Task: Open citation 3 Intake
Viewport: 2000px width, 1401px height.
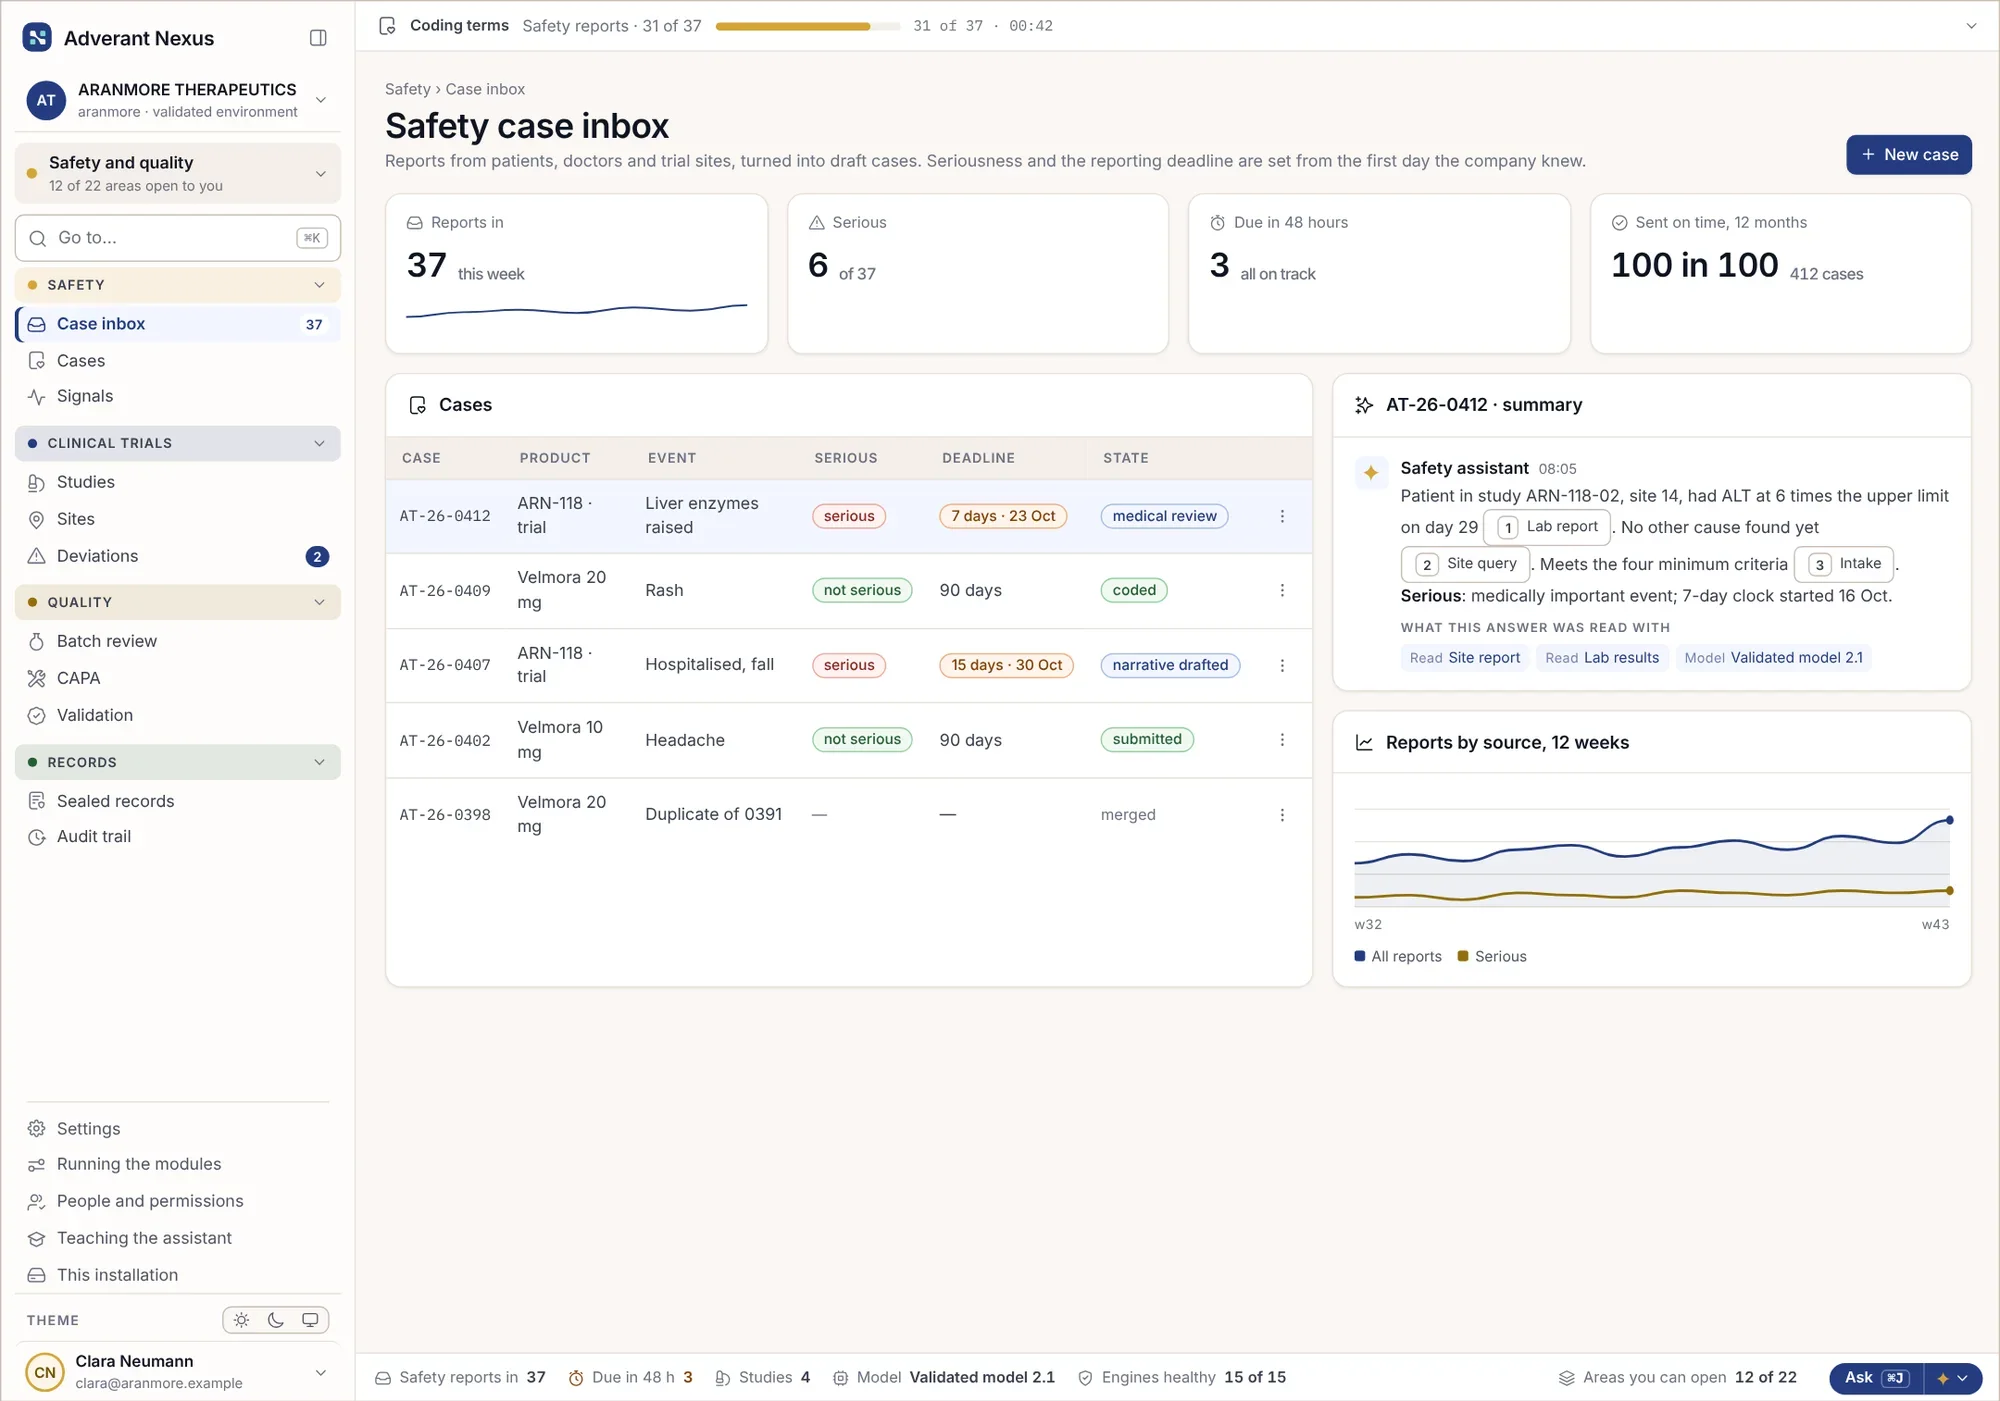Action: tap(1844, 564)
